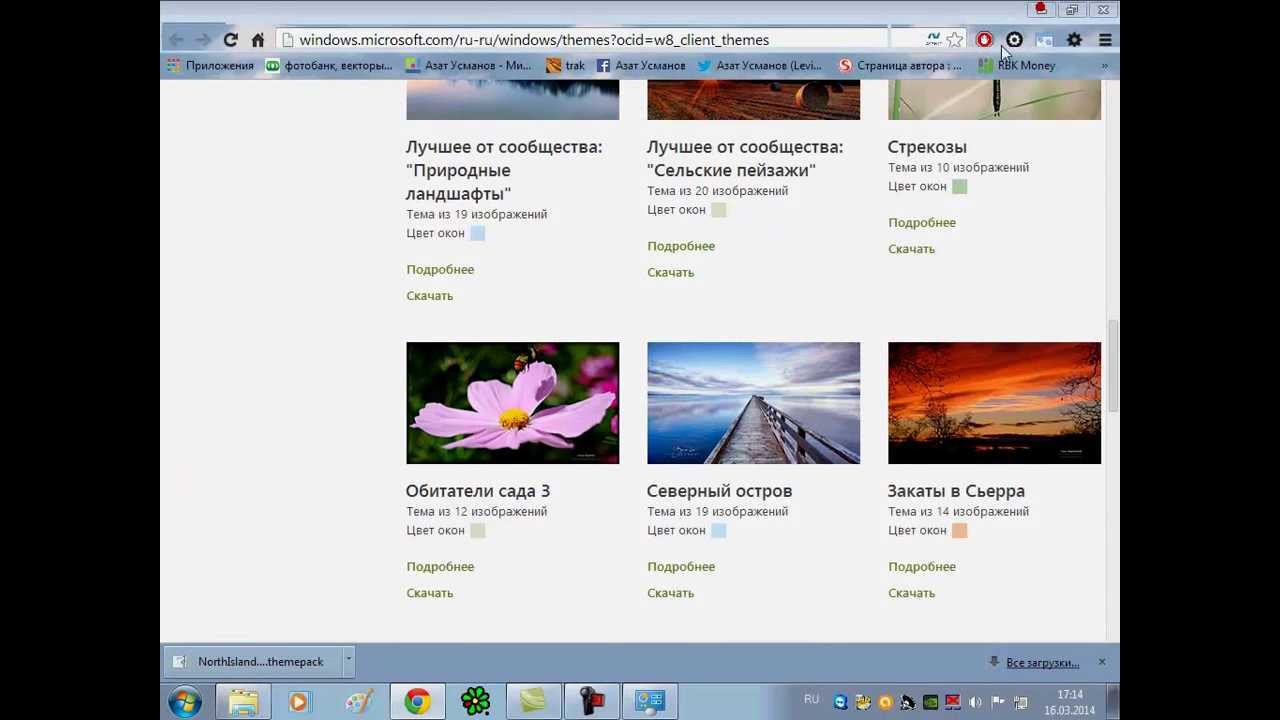Open the volume speaker tray icon
1280x720 pixels.
[975, 702]
